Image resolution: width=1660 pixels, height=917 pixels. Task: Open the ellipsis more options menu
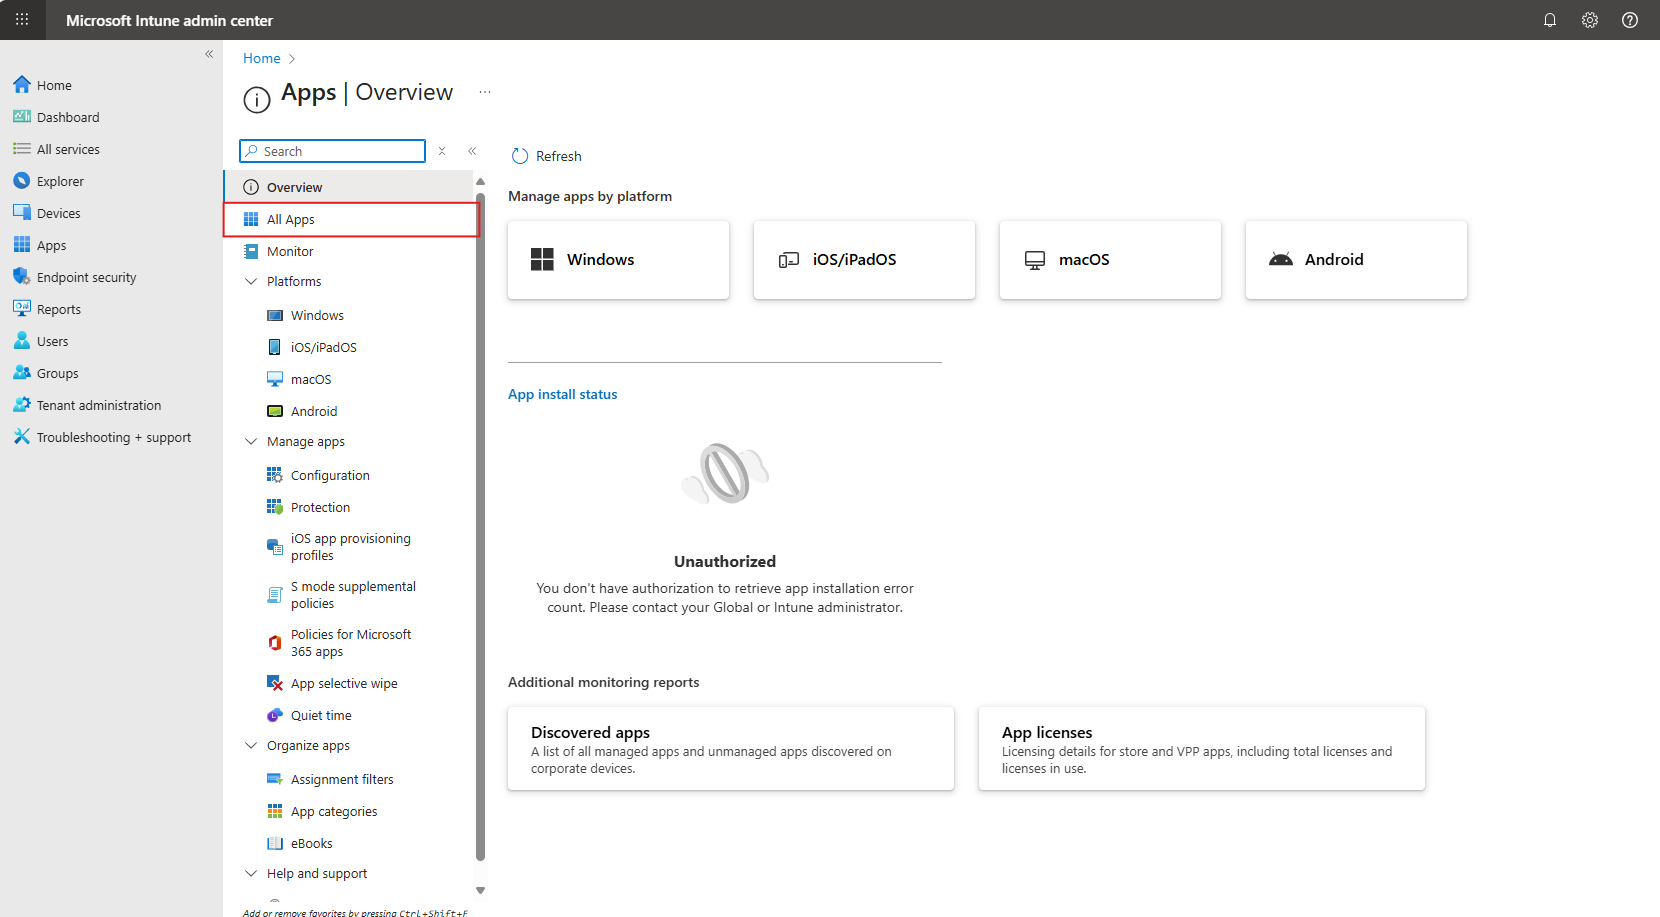pos(485,92)
